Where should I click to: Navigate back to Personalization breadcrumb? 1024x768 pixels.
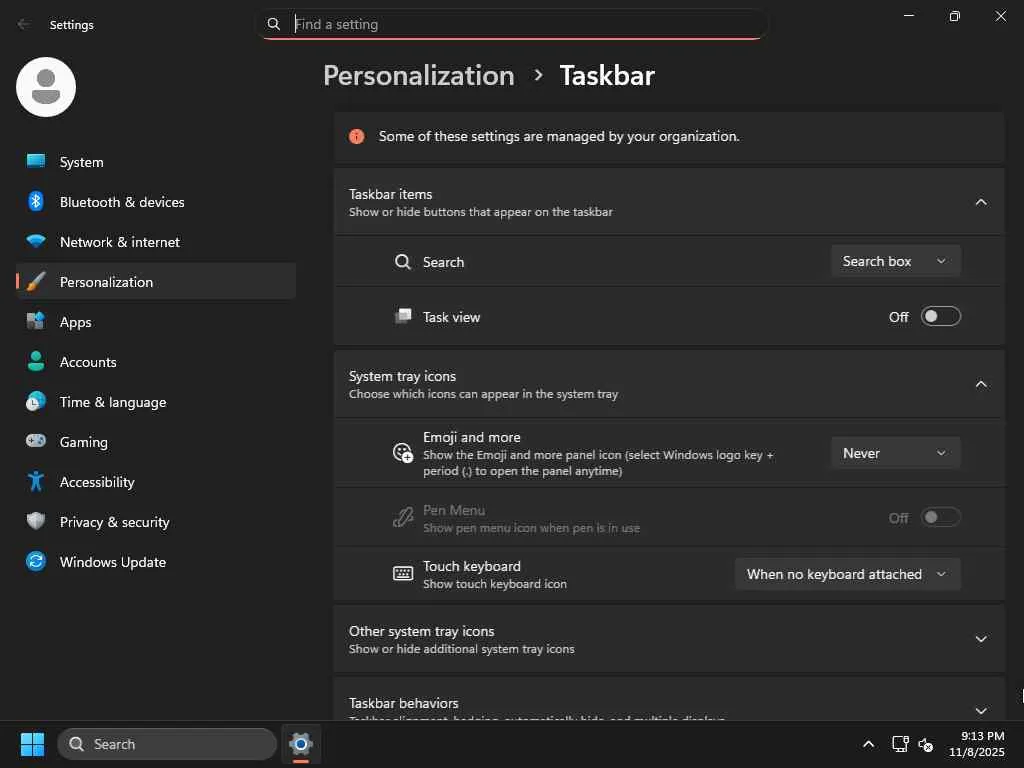418,76
